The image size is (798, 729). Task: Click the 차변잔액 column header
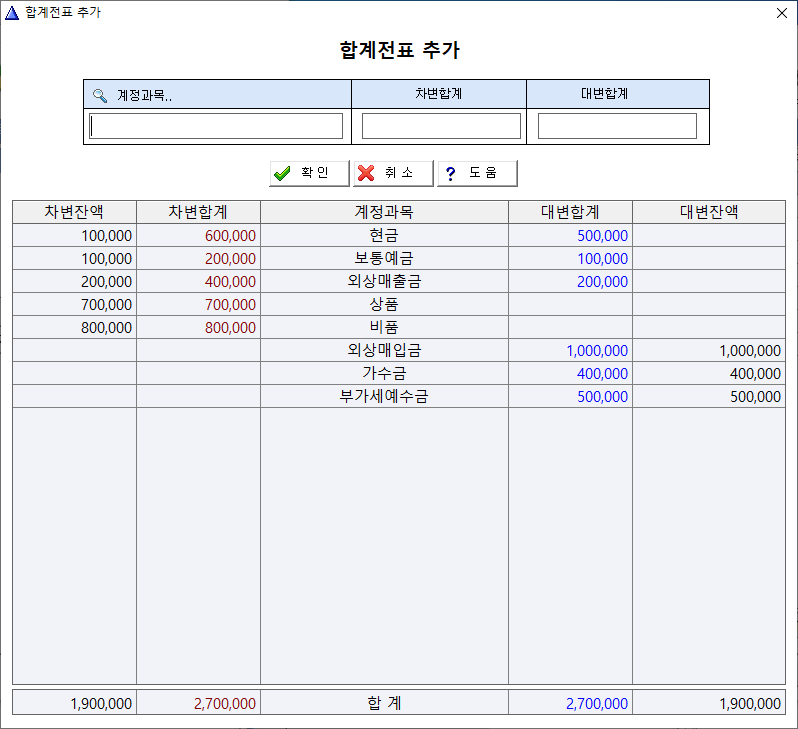coord(74,212)
